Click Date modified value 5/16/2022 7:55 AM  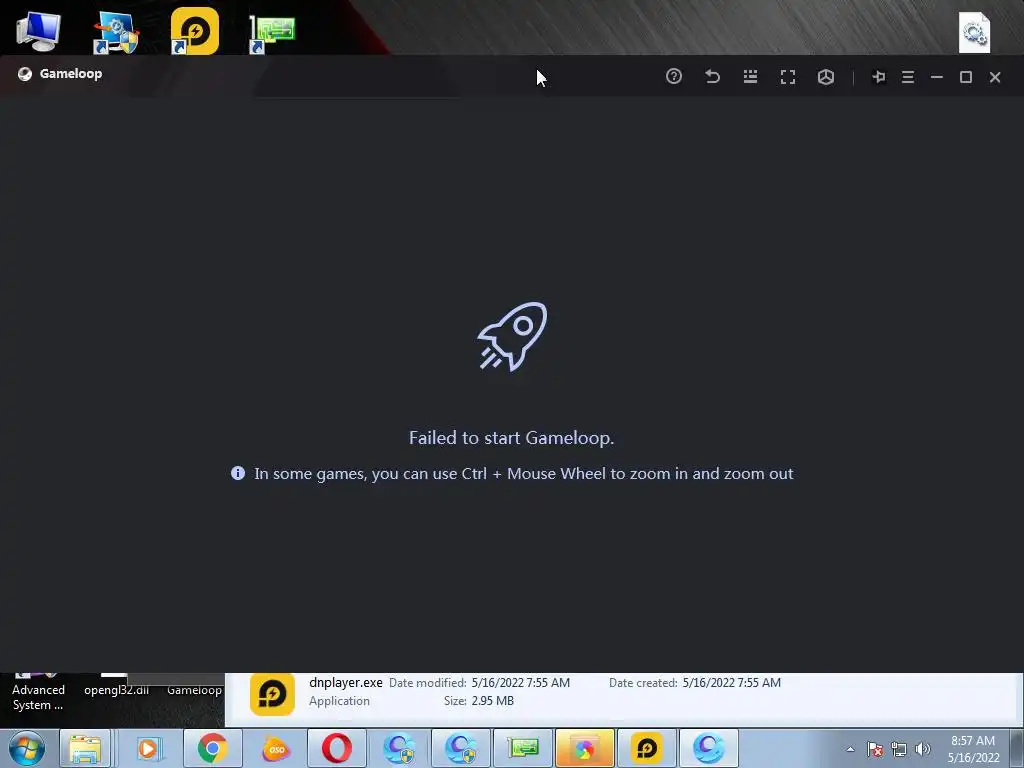(520, 682)
